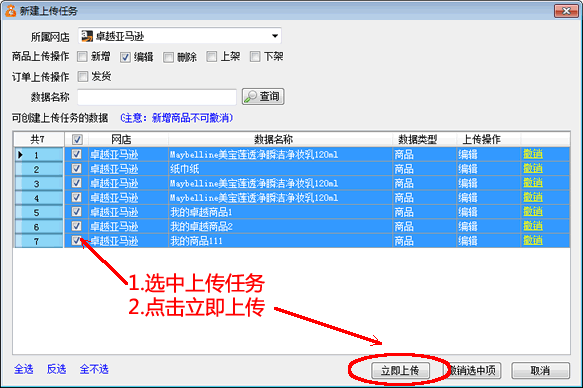Click the 撤销选中项 button

click(x=473, y=371)
